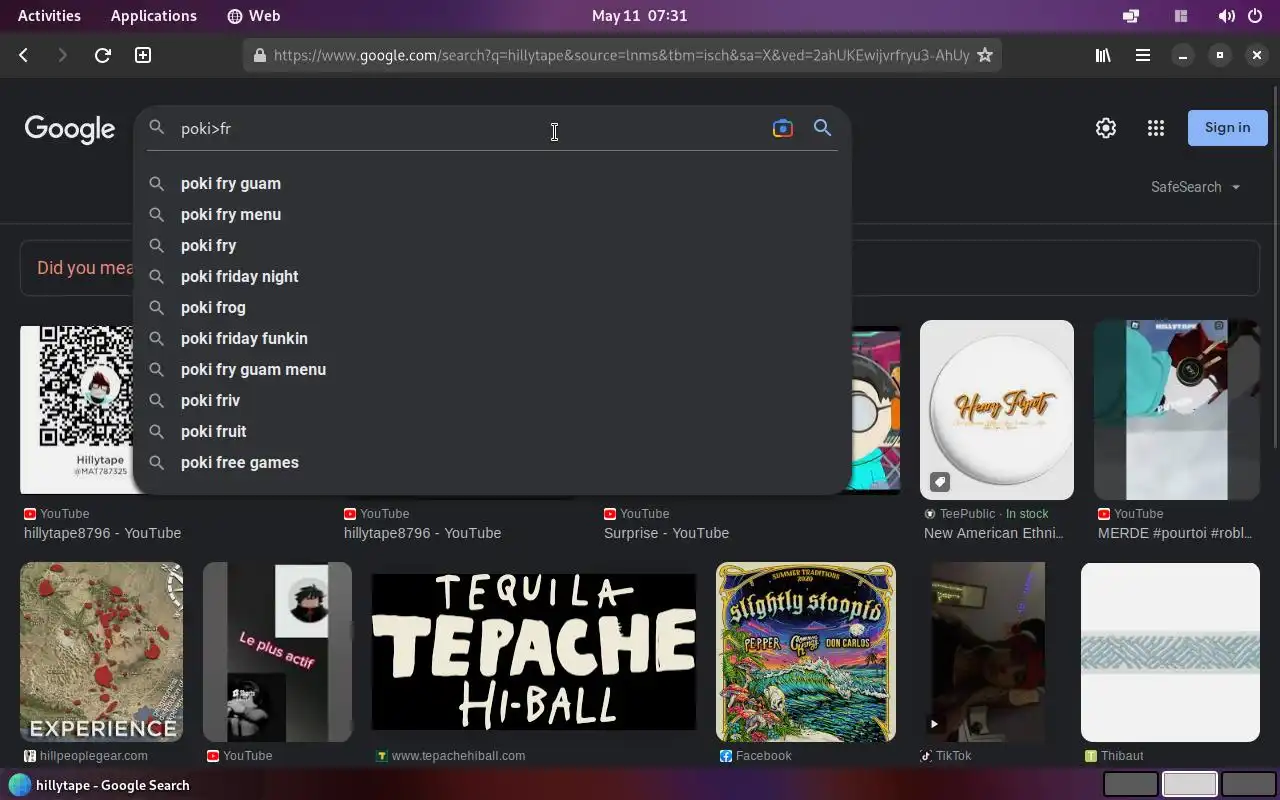The width and height of the screenshot is (1280, 800).
Task: Open 'New American Ethni...' TeePublic link
Action: pos(993,533)
